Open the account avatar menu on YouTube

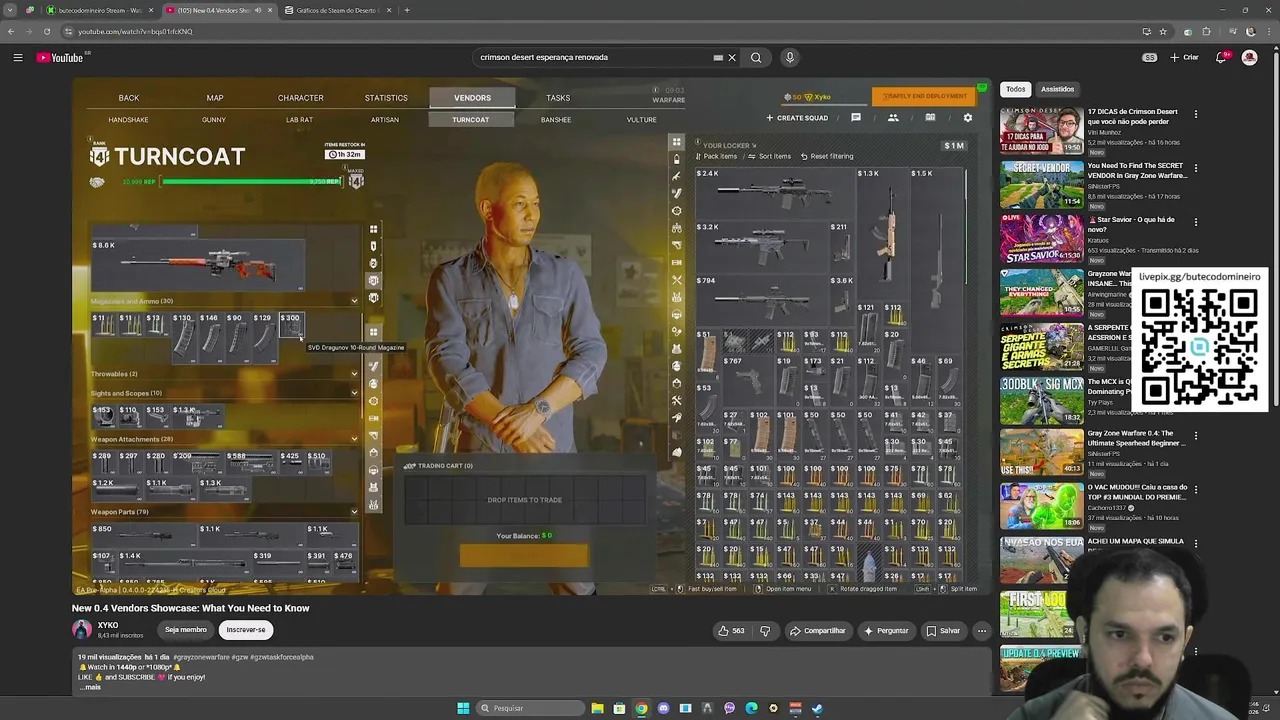click(x=1249, y=57)
